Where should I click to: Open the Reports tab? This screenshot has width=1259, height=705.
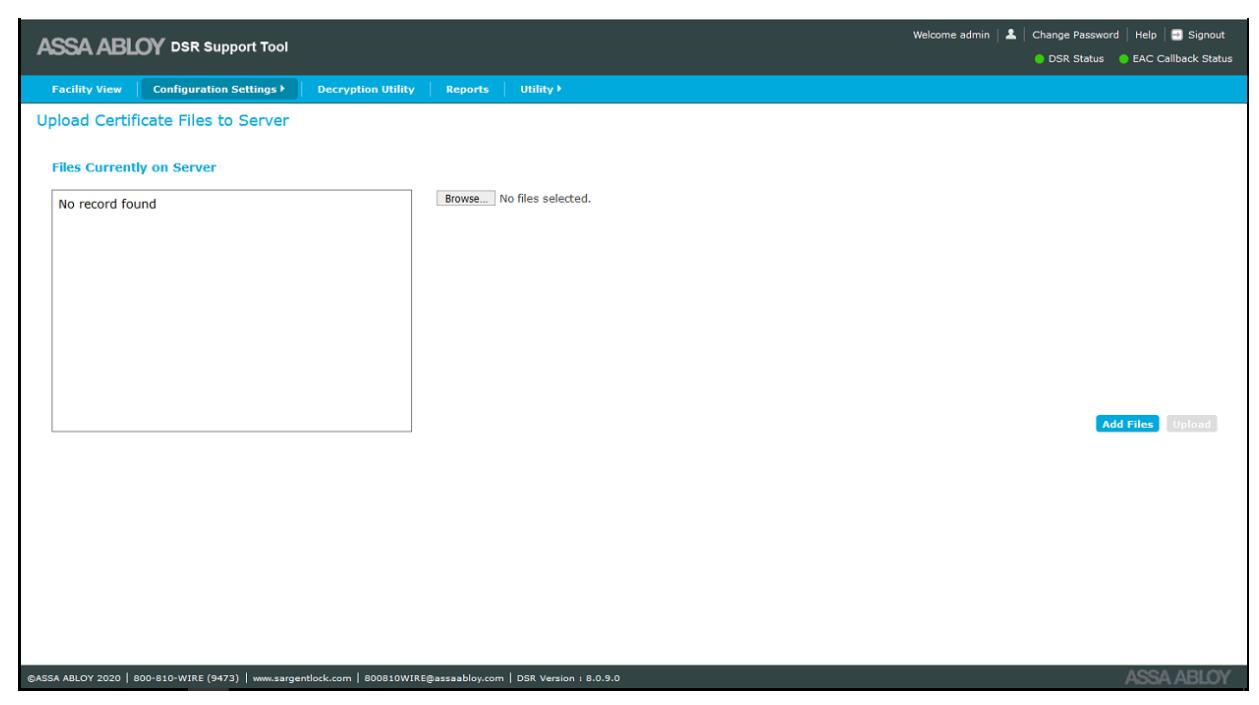point(467,89)
